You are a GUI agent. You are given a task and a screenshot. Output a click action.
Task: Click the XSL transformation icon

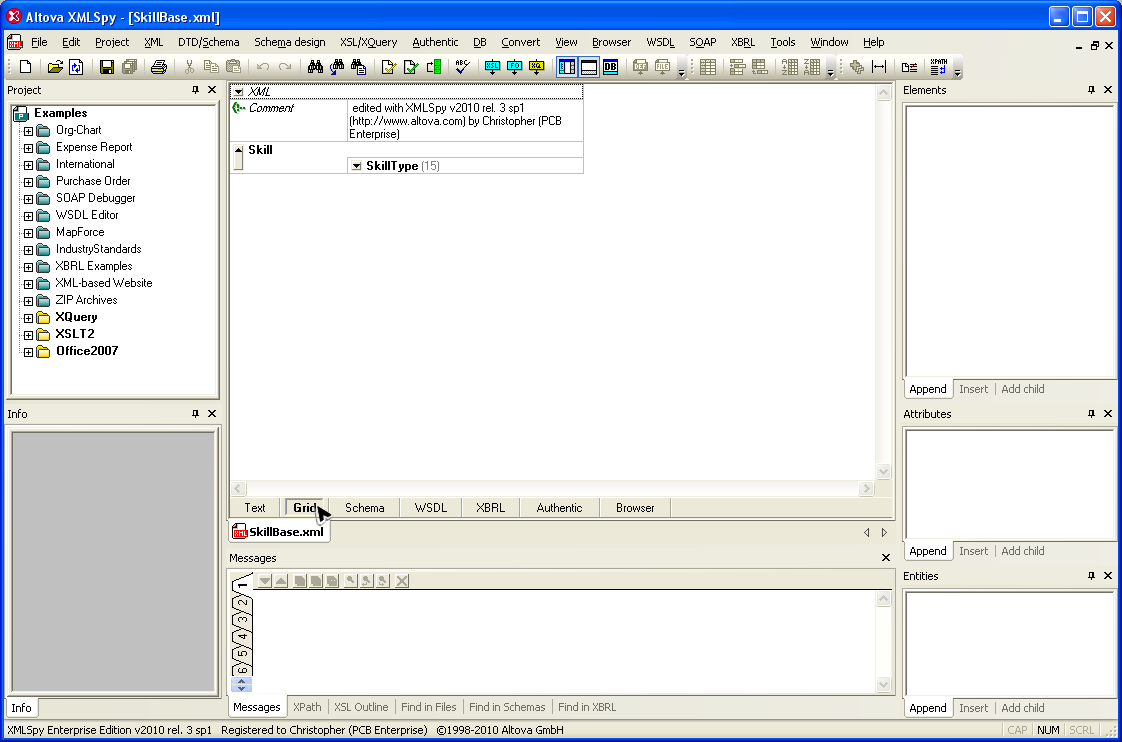point(492,67)
